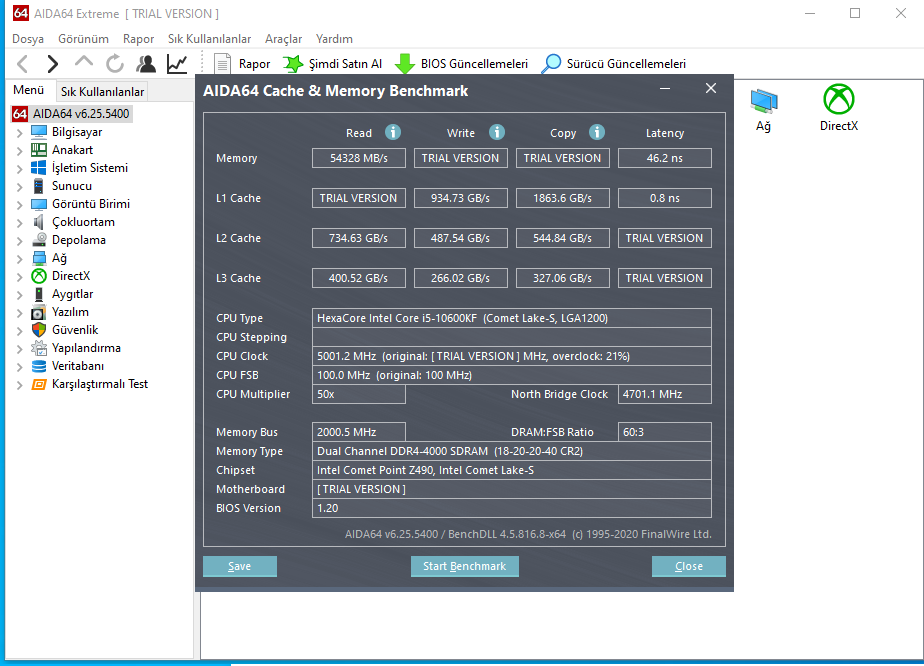The width and height of the screenshot is (924, 666).
Task: Click the Çokluortam speaker icon in the tree
Action: tap(39, 222)
